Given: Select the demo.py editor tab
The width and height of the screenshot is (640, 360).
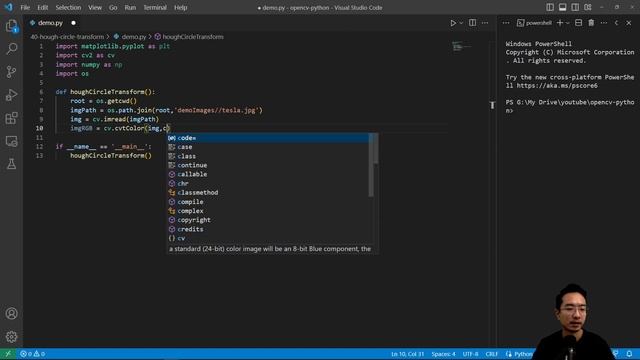Looking at the screenshot, I should coord(50,23).
